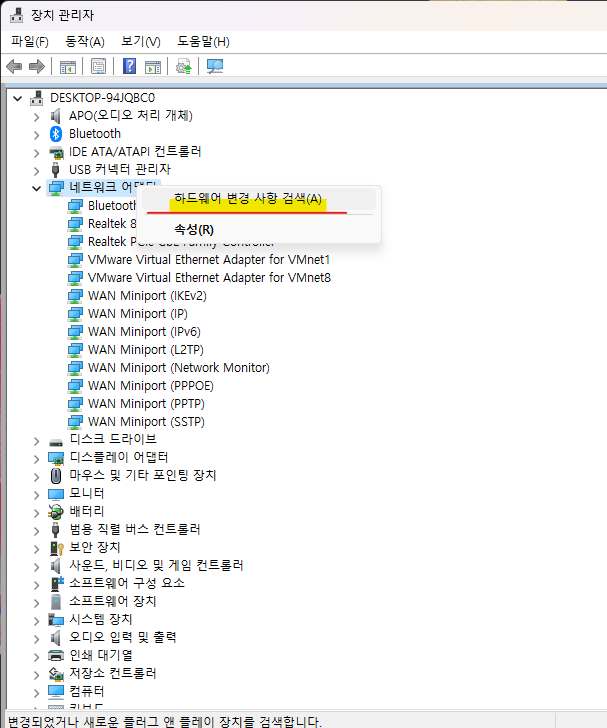
Task: Select VMware Virtual Ethernet Adapter for VMnet8
Action: coord(209,278)
